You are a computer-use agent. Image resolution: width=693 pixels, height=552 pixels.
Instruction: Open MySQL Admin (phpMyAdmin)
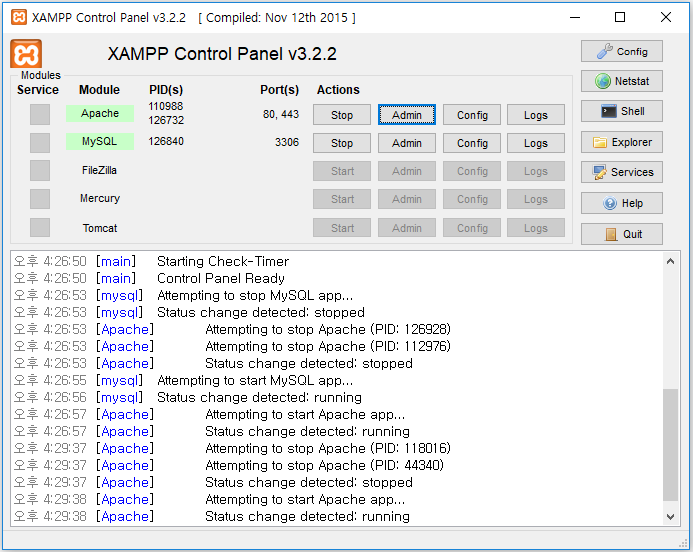click(x=407, y=143)
